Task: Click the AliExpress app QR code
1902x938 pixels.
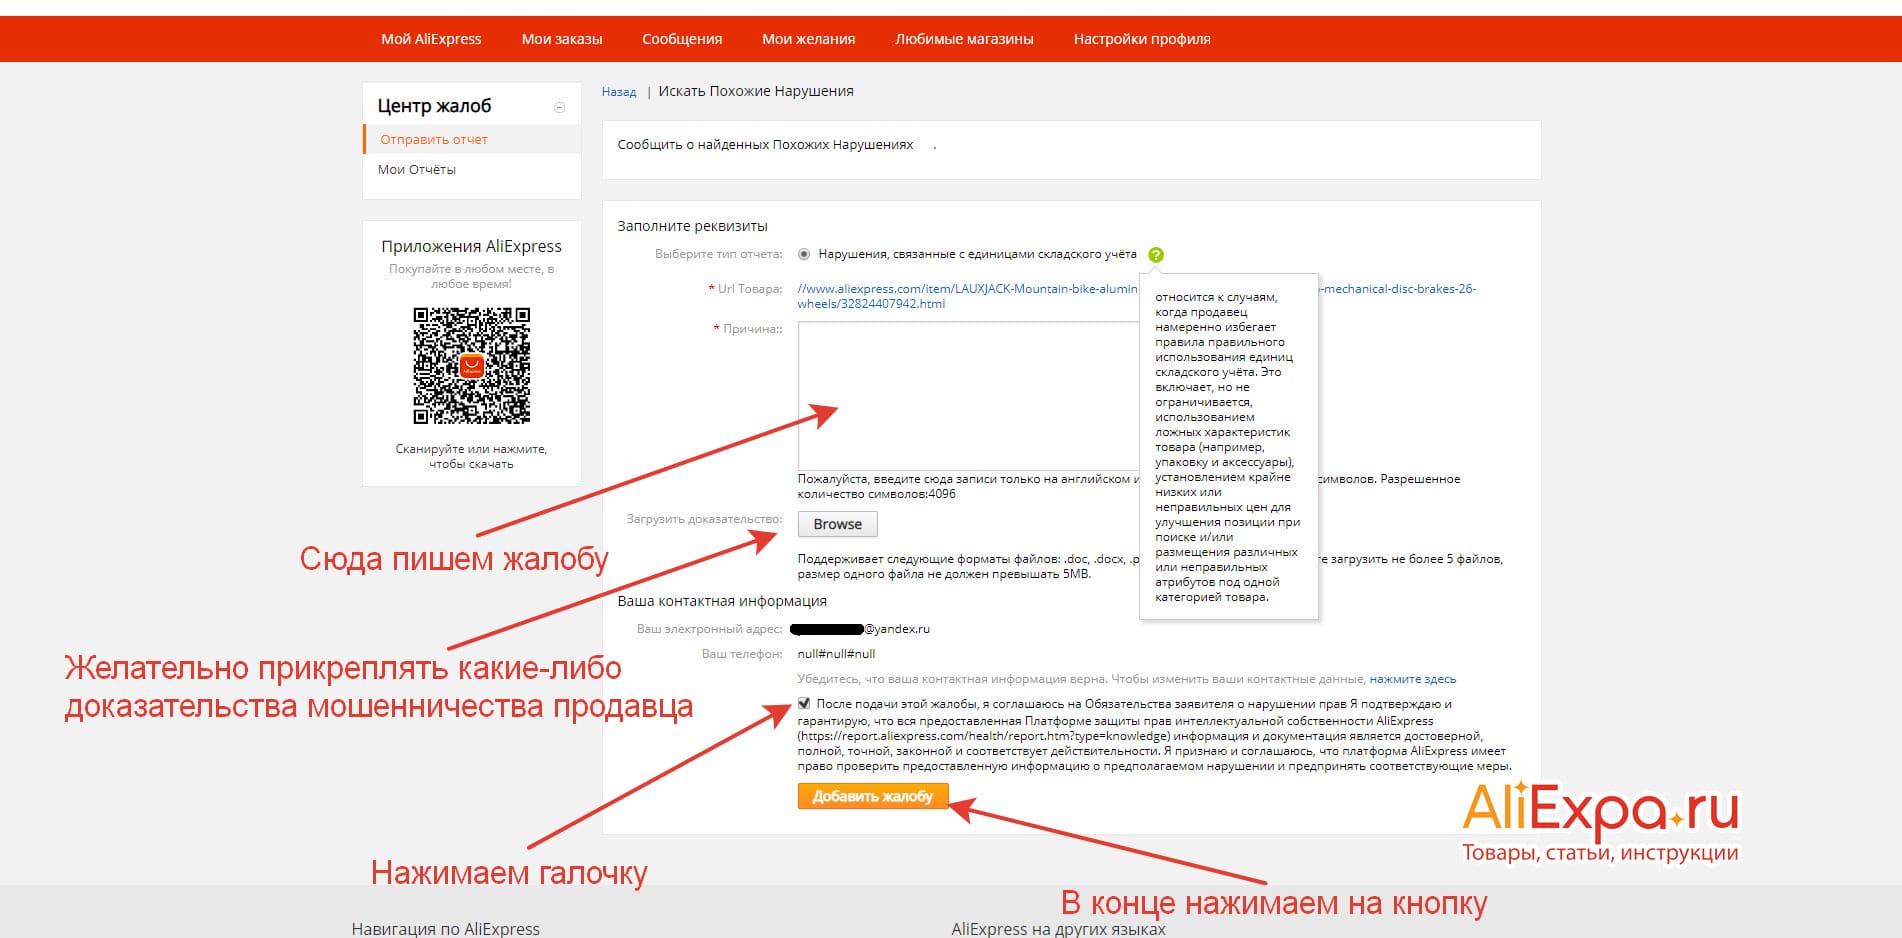Action: pos(472,366)
